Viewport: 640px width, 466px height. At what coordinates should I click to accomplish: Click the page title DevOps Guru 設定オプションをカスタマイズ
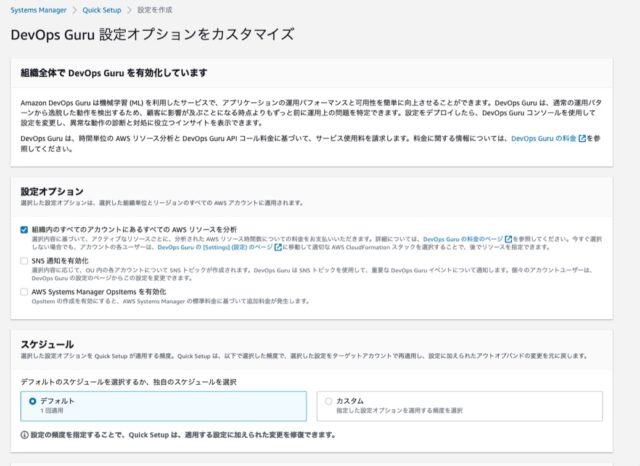152,34
